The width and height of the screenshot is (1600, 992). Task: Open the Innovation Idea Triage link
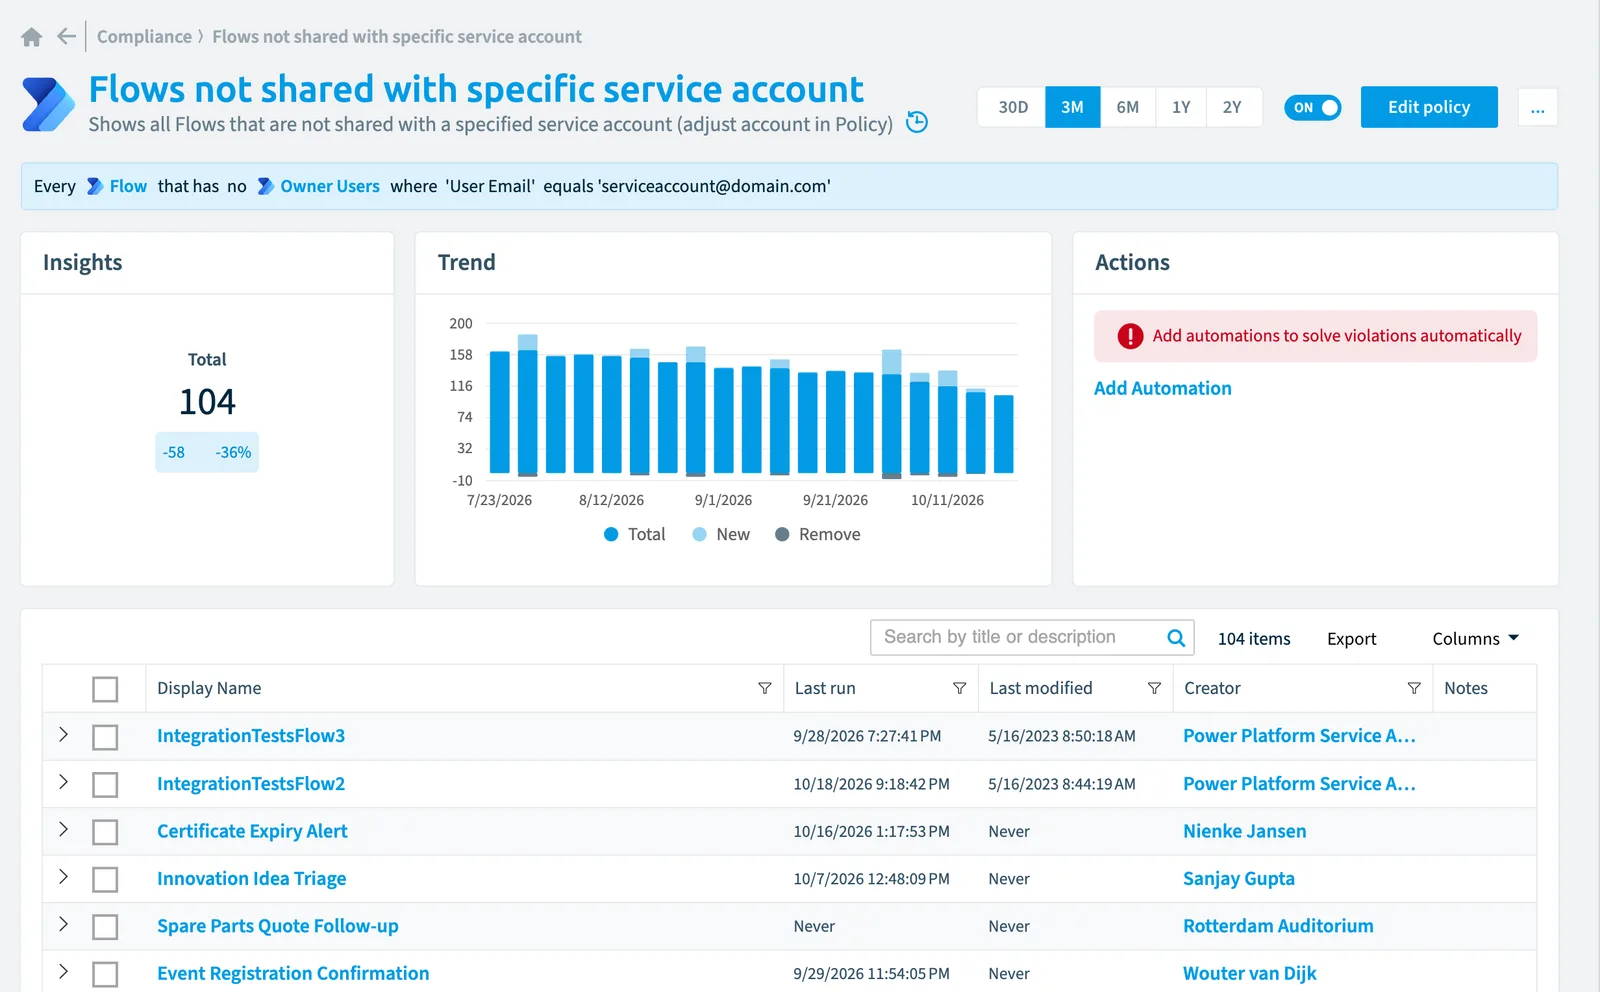pos(252,878)
